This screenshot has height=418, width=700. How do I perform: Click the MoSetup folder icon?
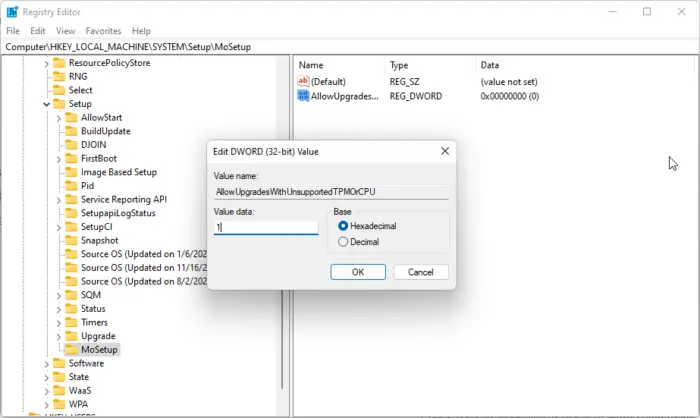(71, 350)
